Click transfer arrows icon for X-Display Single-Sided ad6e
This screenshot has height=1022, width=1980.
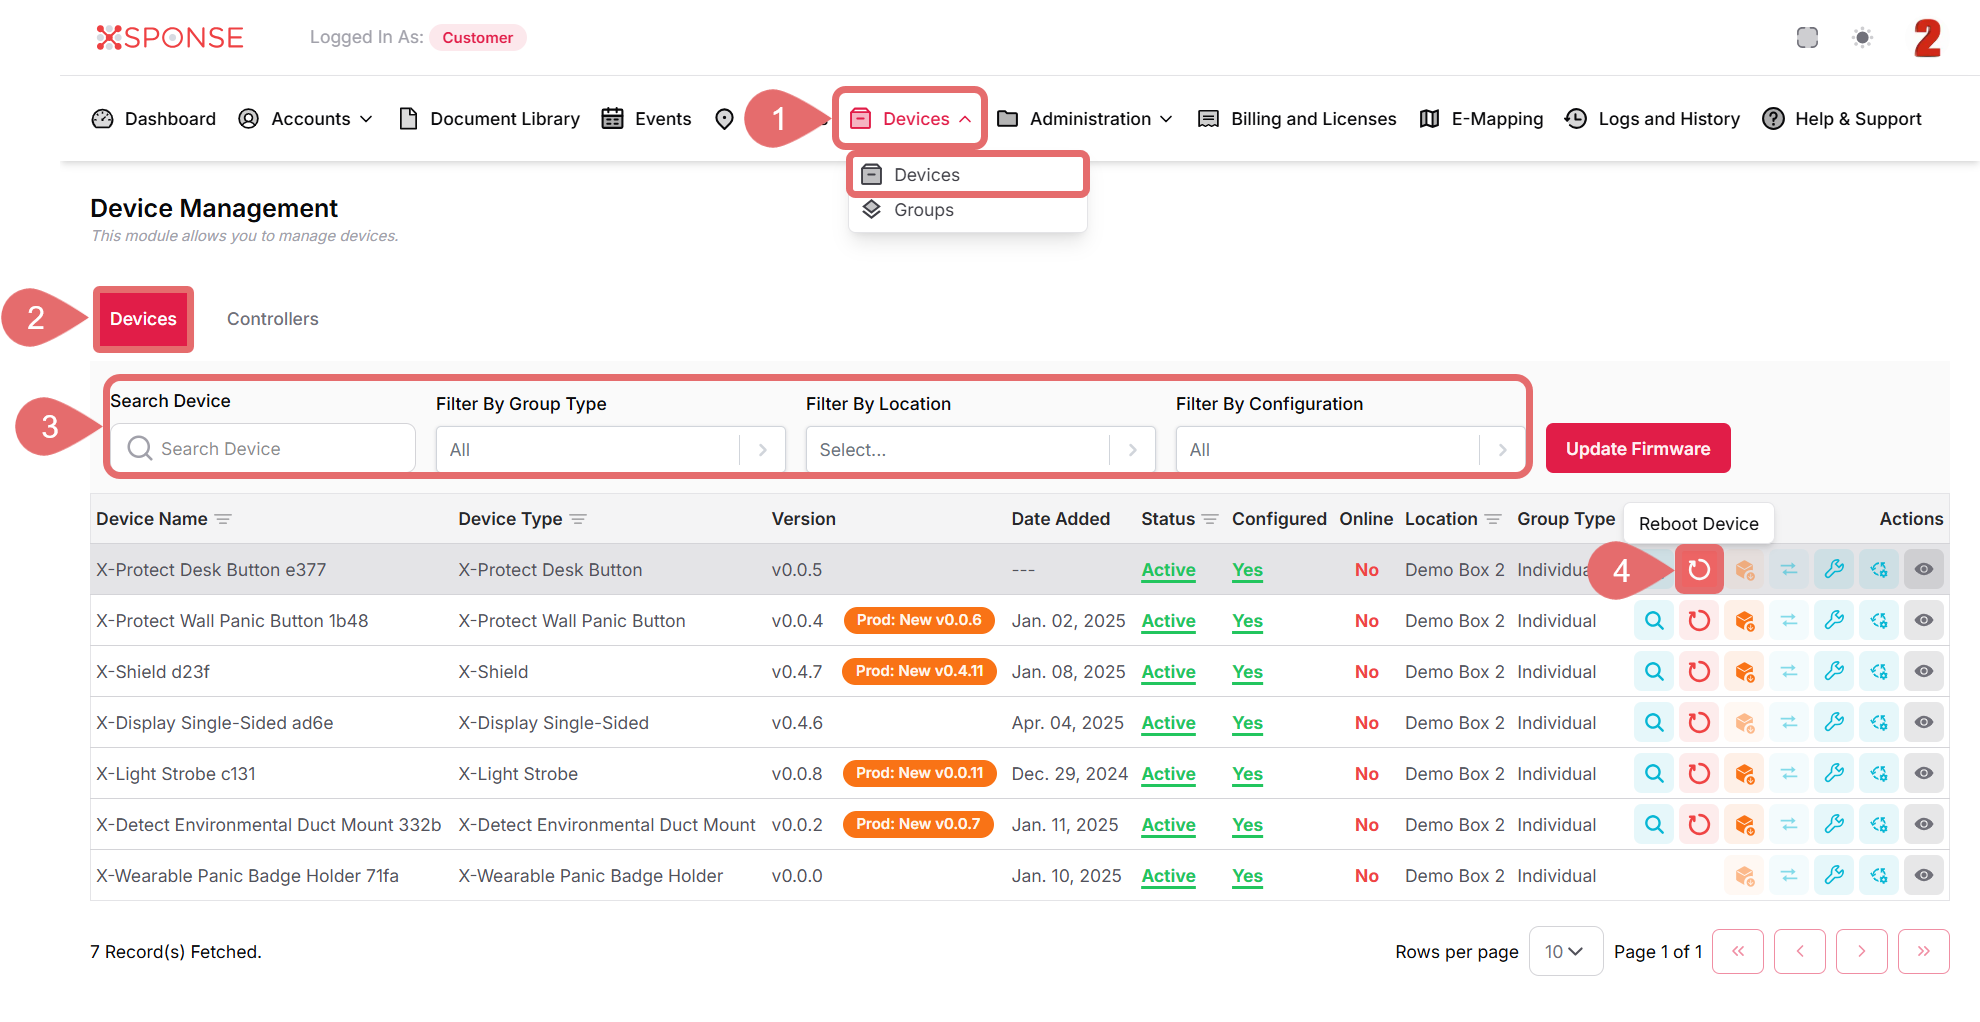click(1788, 723)
